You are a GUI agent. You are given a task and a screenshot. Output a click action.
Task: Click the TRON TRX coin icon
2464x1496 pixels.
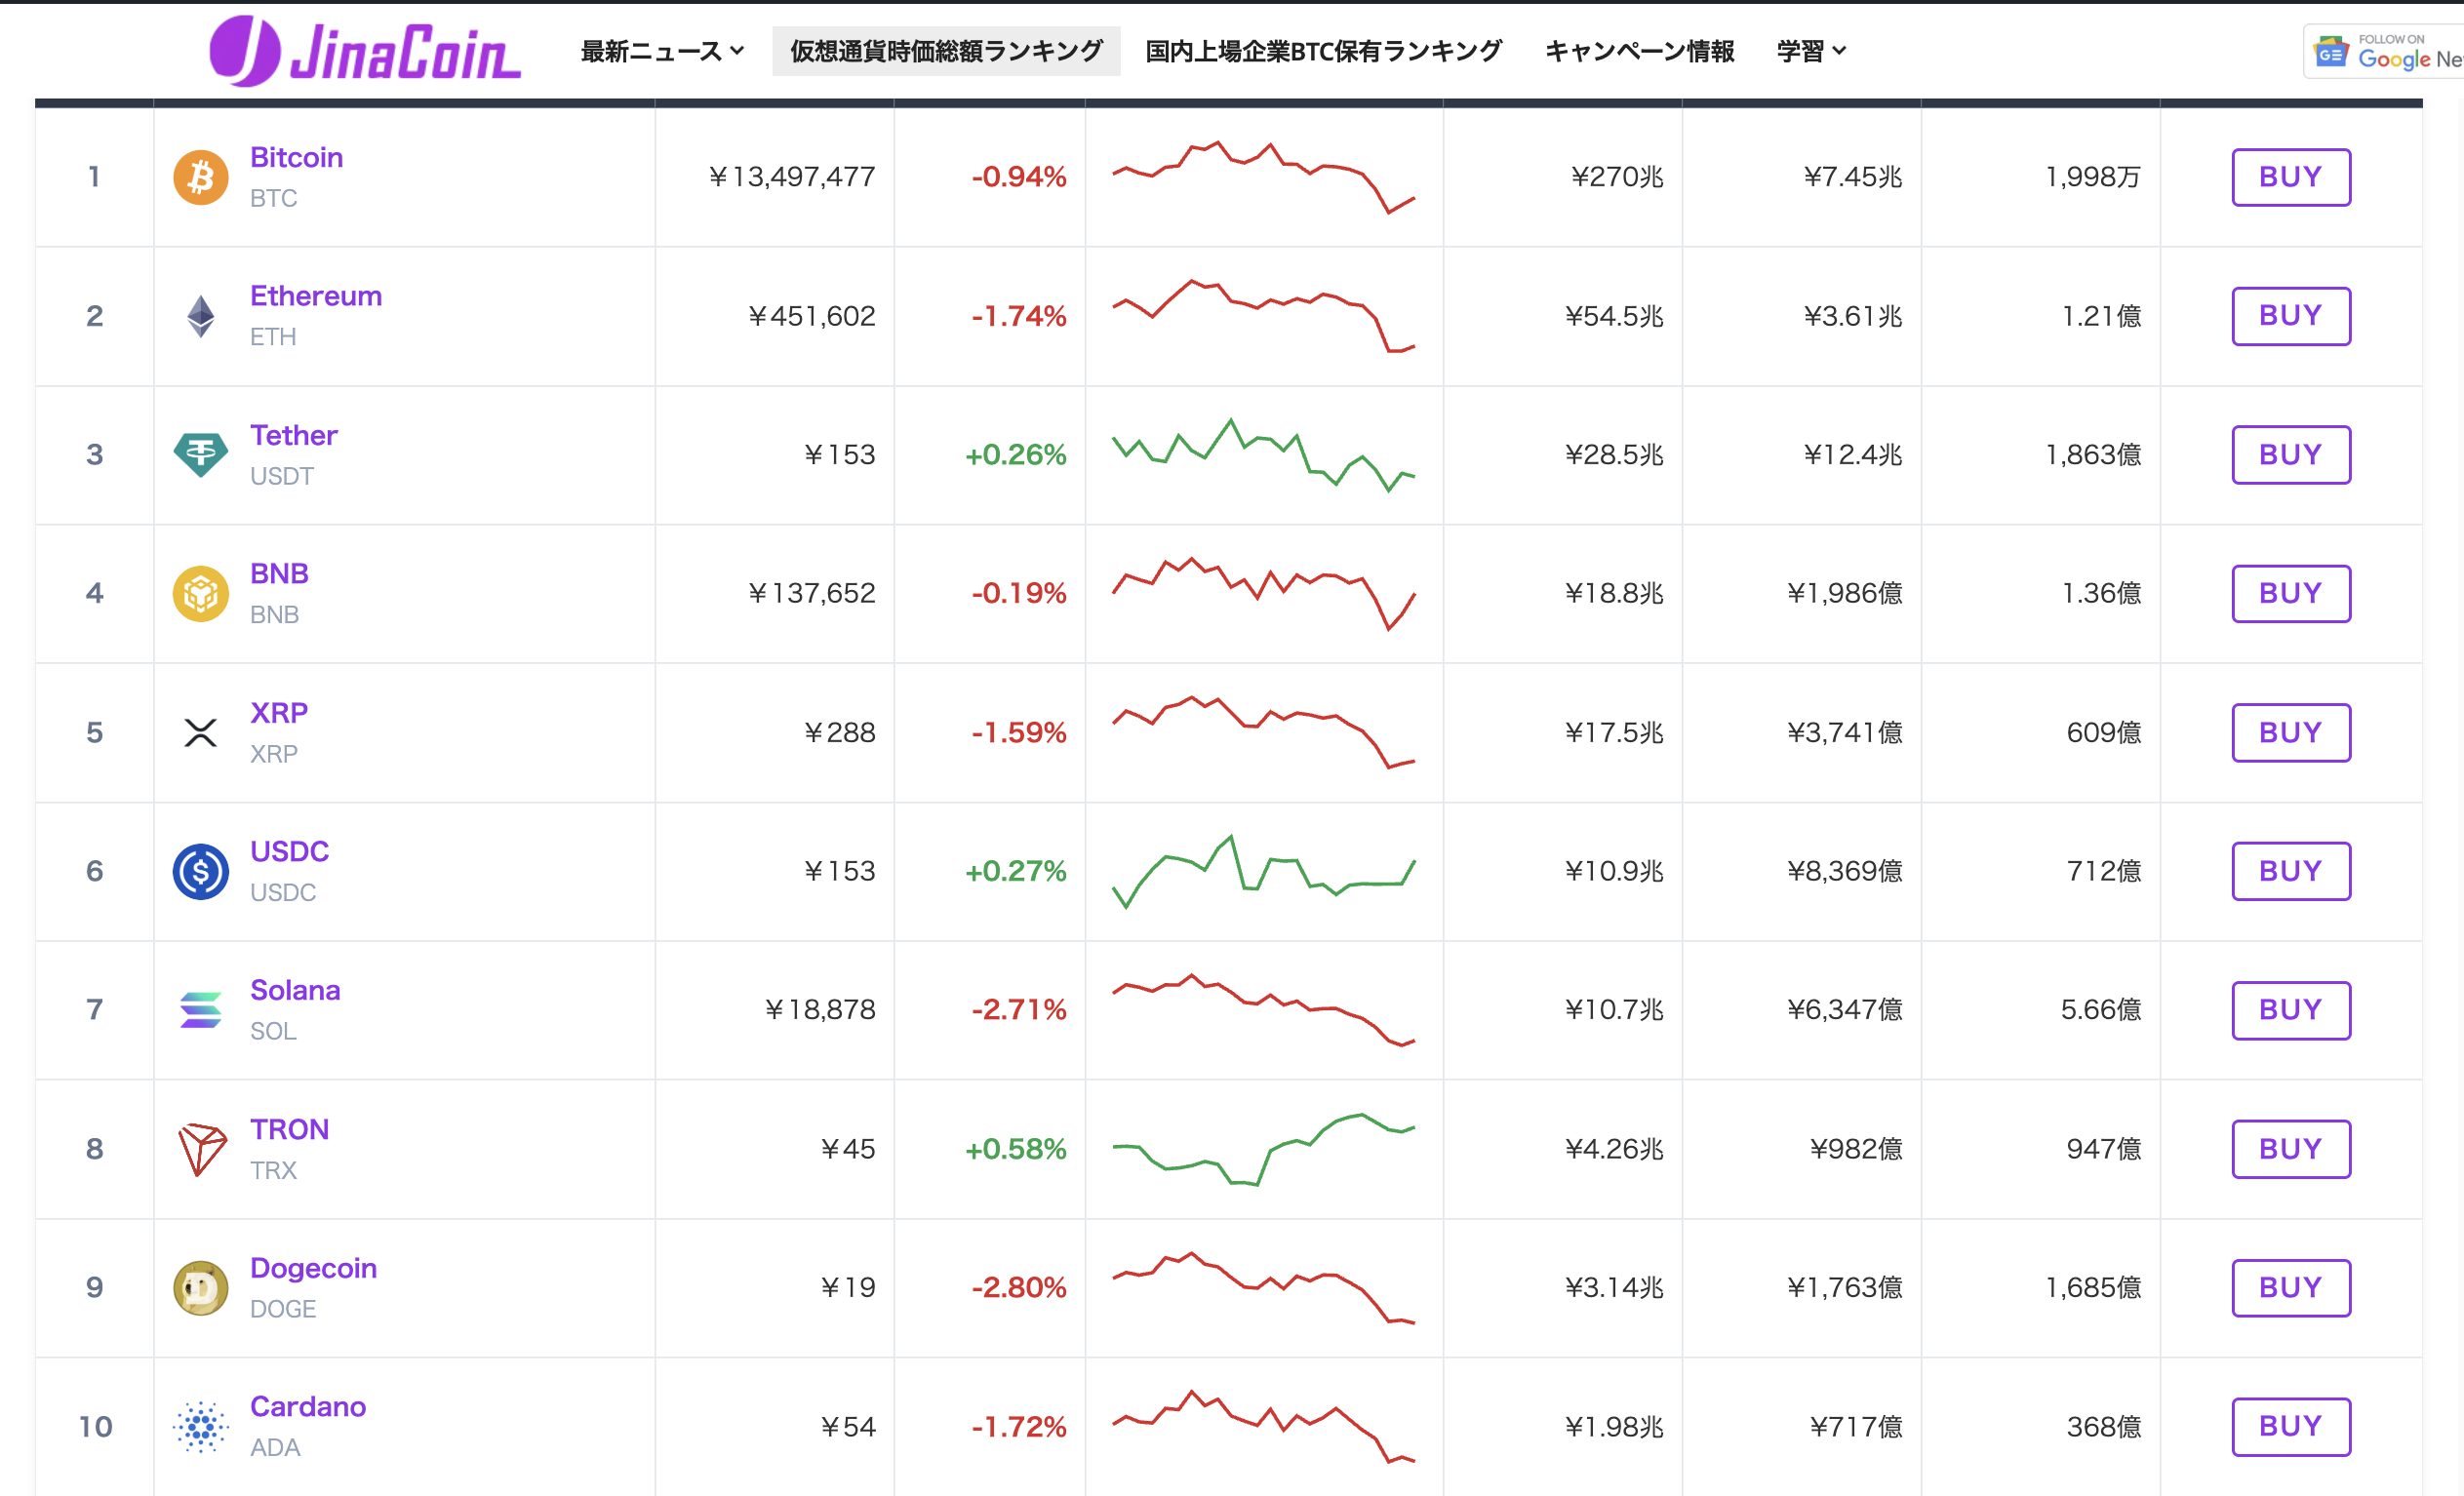pyautogui.click(x=200, y=1149)
